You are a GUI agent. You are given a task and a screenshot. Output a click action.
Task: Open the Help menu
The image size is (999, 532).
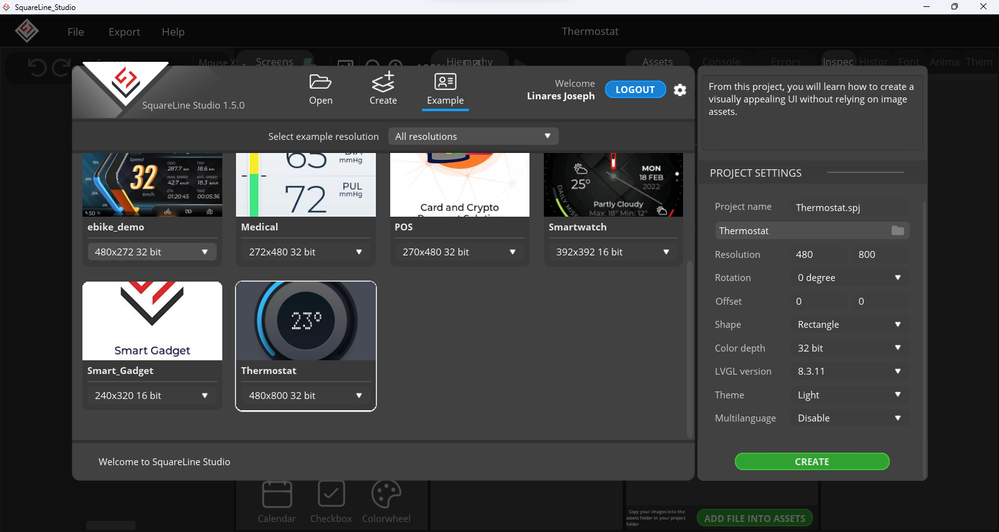point(173,32)
